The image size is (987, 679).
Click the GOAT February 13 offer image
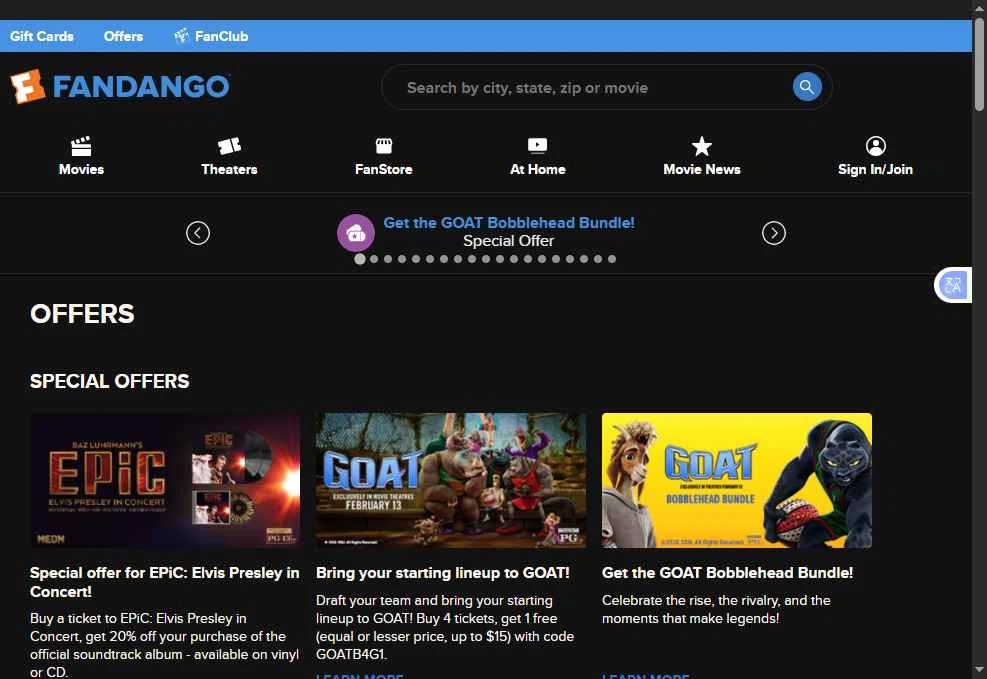451,480
